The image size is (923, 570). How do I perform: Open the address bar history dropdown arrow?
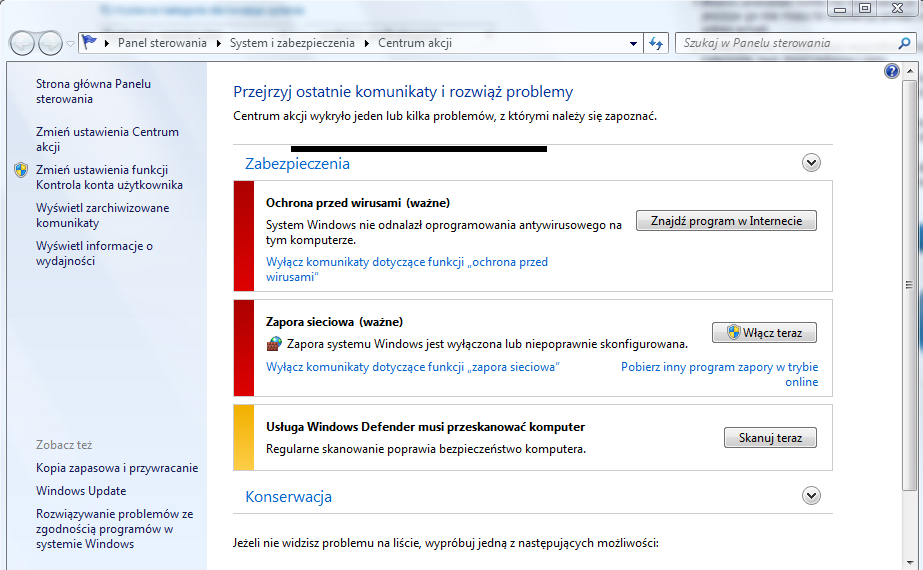(x=633, y=43)
